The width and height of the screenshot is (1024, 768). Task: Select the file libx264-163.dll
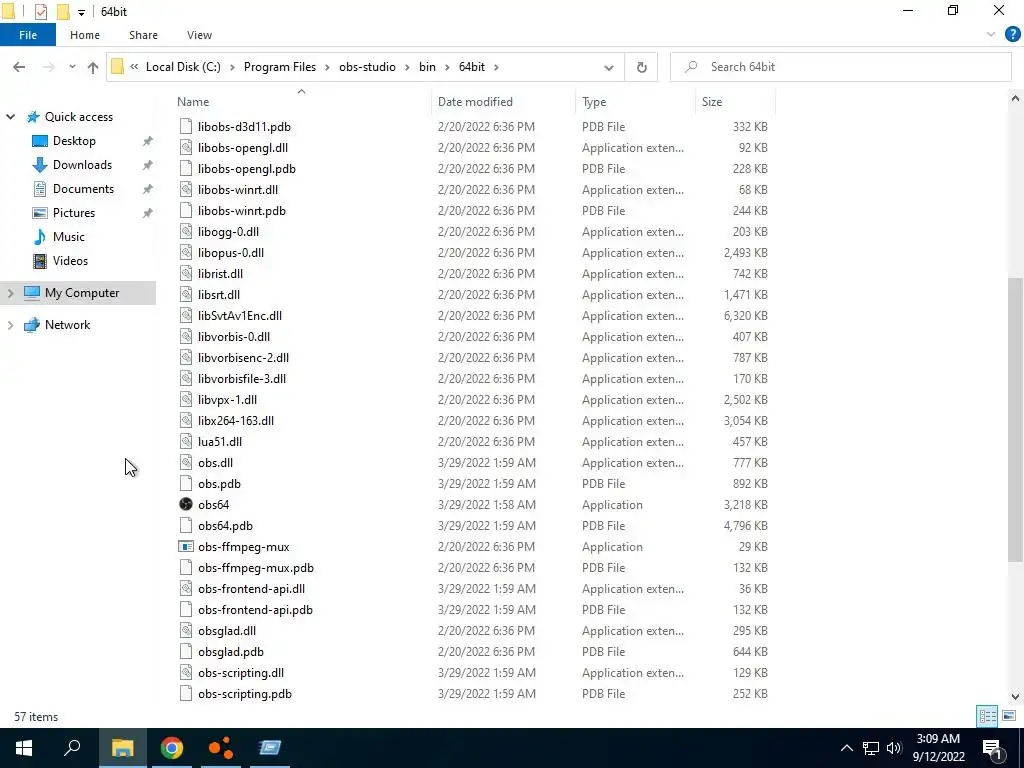point(236,421)
